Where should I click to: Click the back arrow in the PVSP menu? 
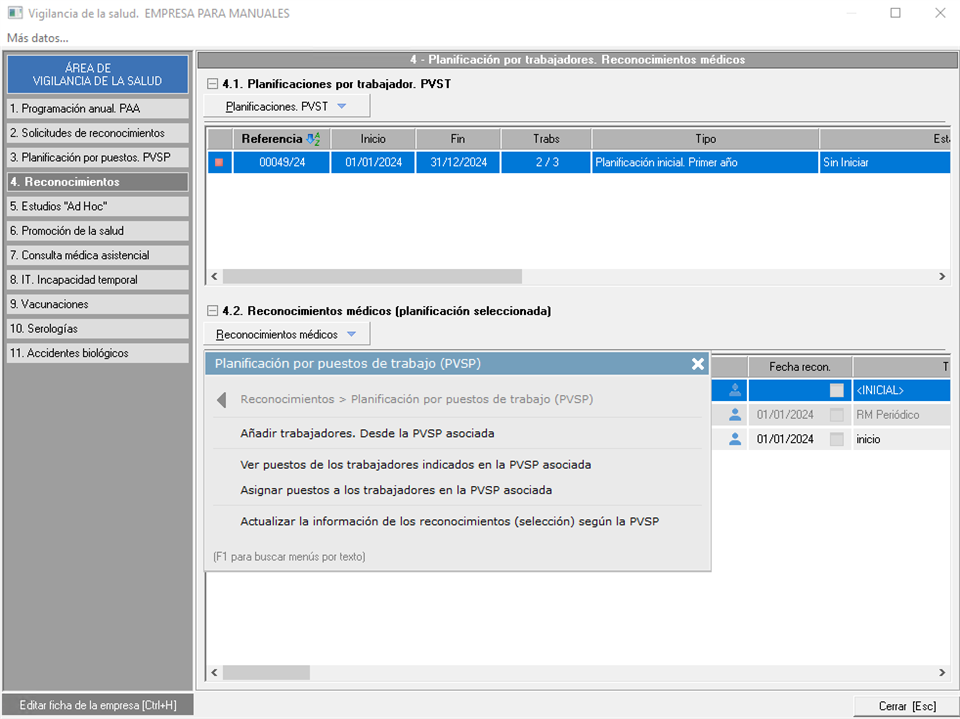coord(222,400)
